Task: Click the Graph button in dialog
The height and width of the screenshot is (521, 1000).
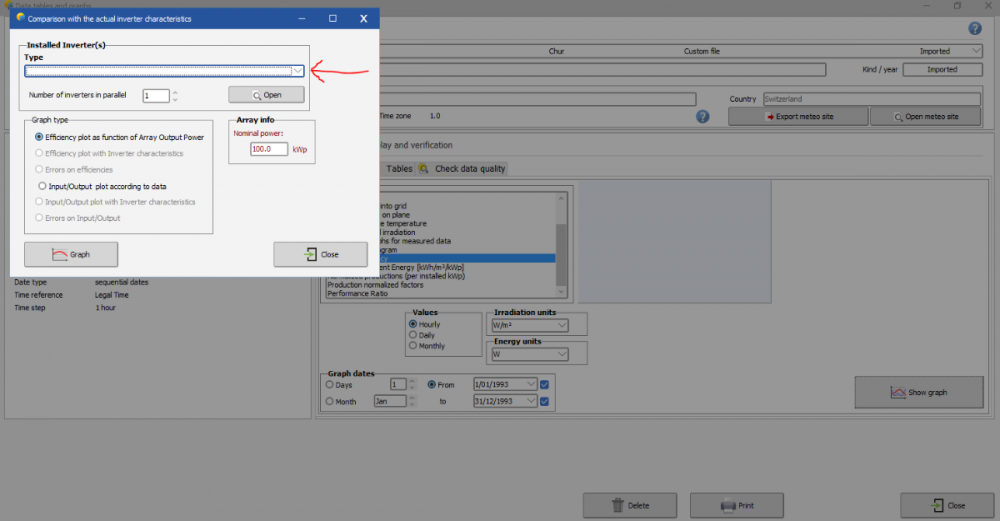Action: pos(71,254)
